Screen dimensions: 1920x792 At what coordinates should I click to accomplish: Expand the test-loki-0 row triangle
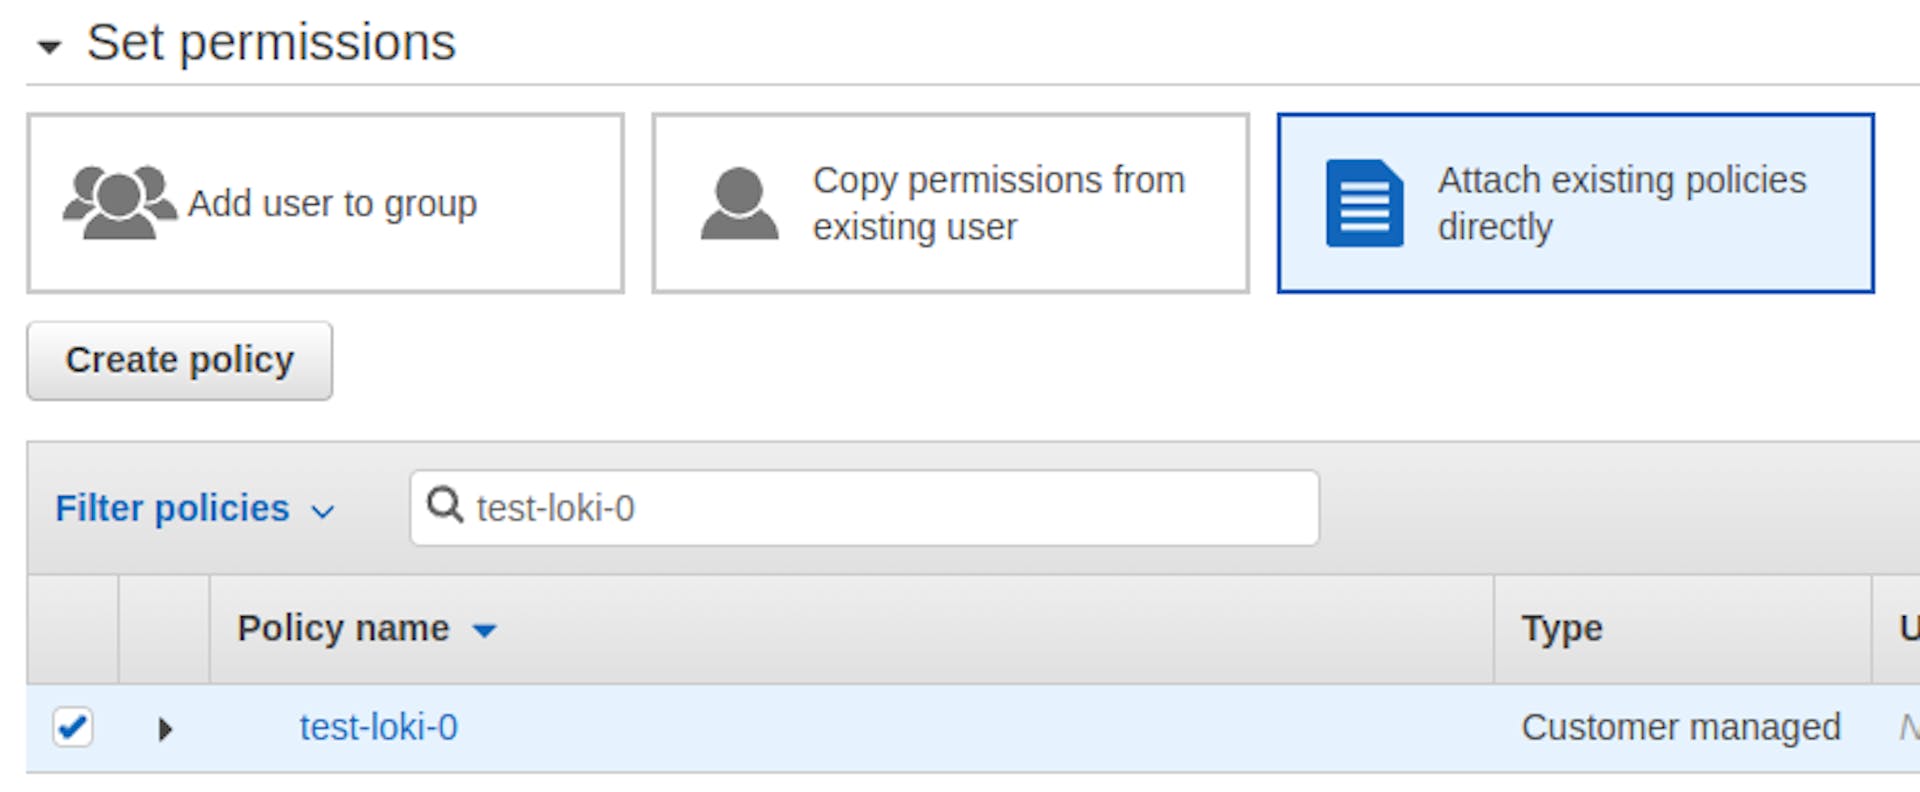point(165,729)
